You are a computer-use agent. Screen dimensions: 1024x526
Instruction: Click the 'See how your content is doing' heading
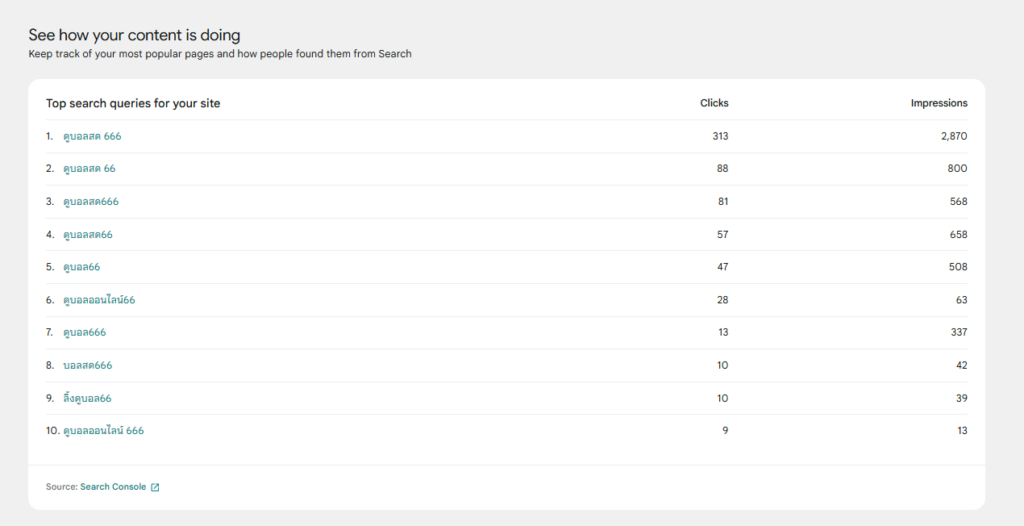coord(134,36)
